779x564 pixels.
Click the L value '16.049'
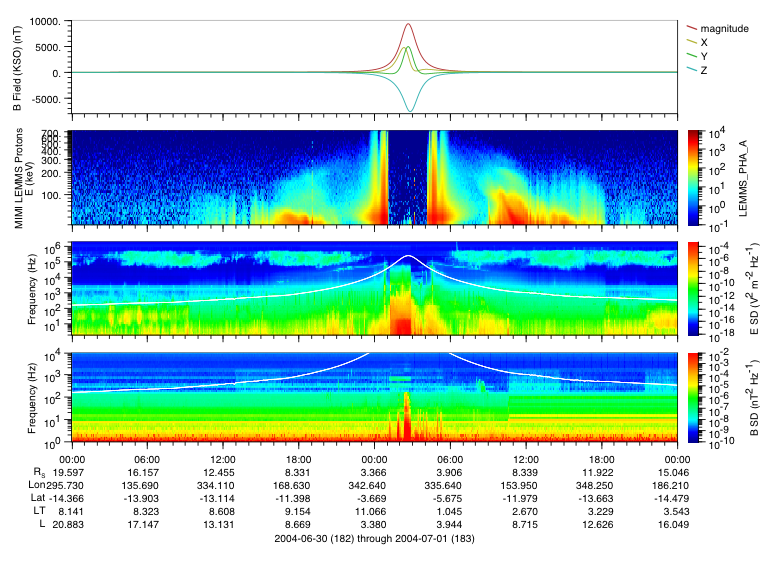tap(673, 524)
